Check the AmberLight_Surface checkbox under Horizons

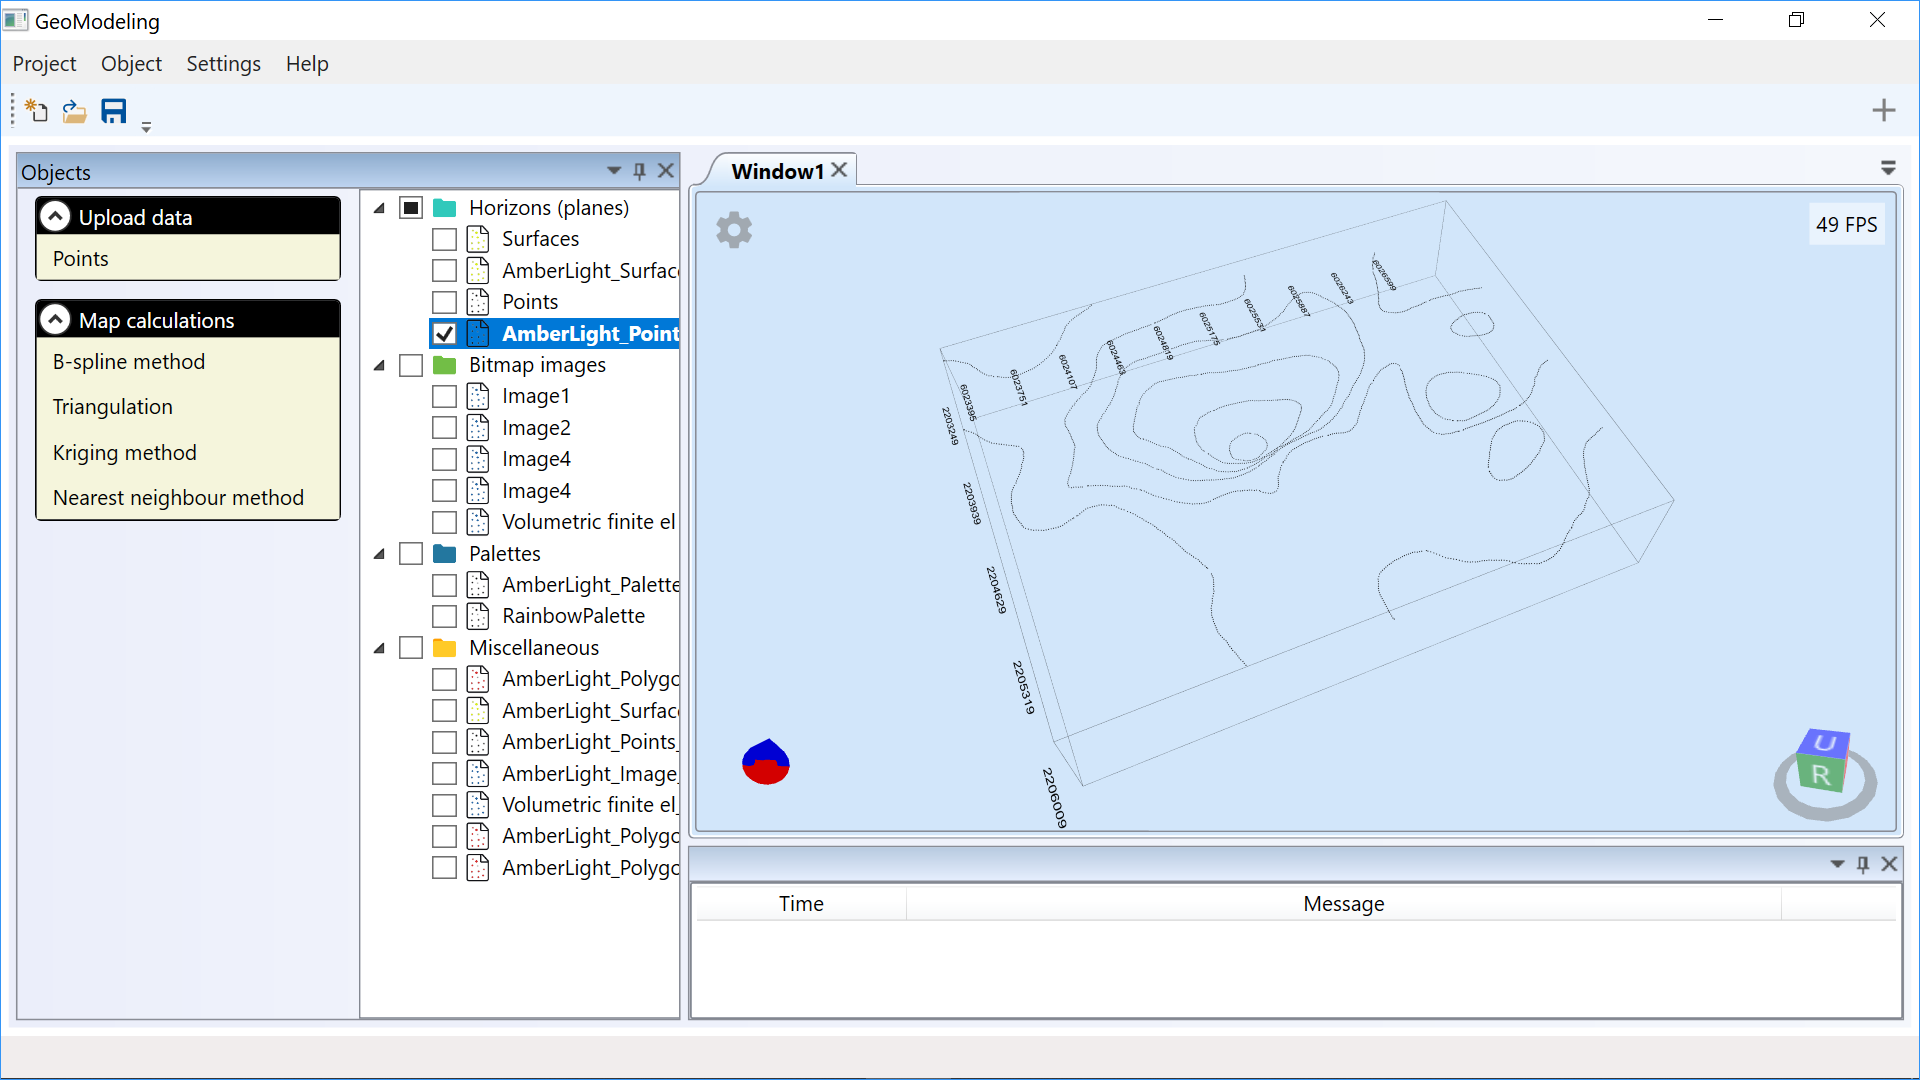point(445,271)
